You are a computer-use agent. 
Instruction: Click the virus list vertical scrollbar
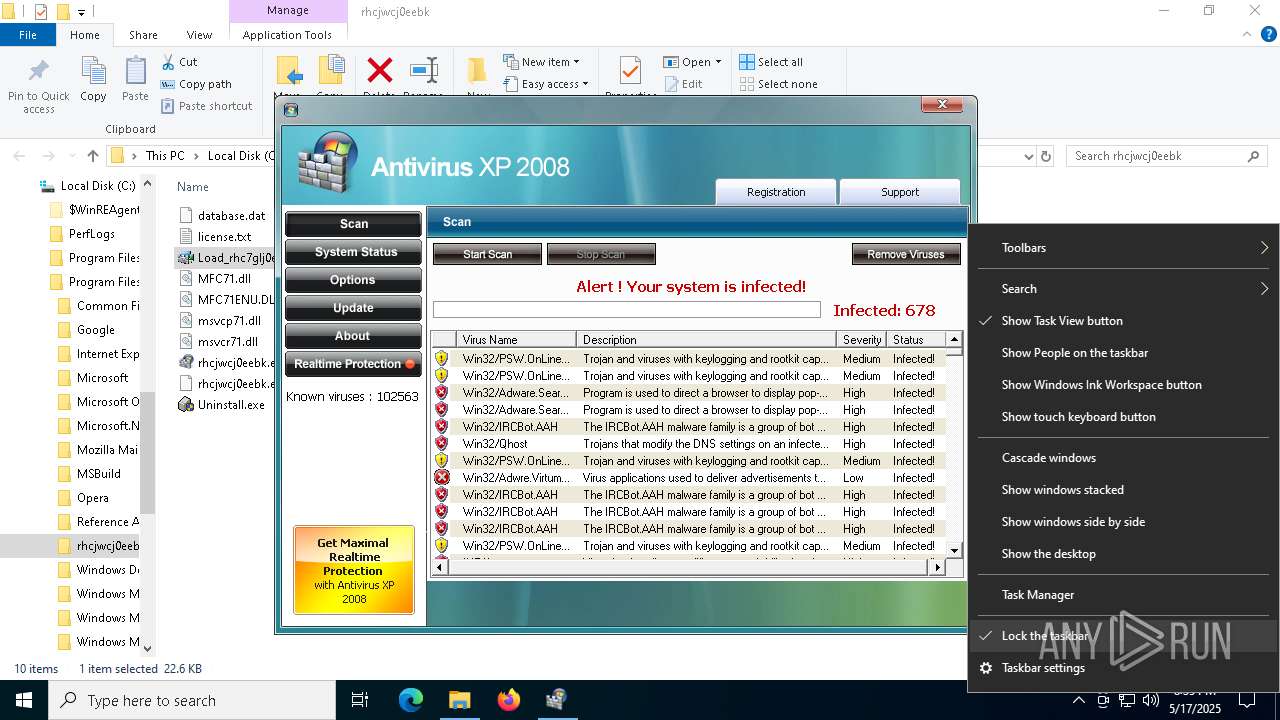click(954, 445)
